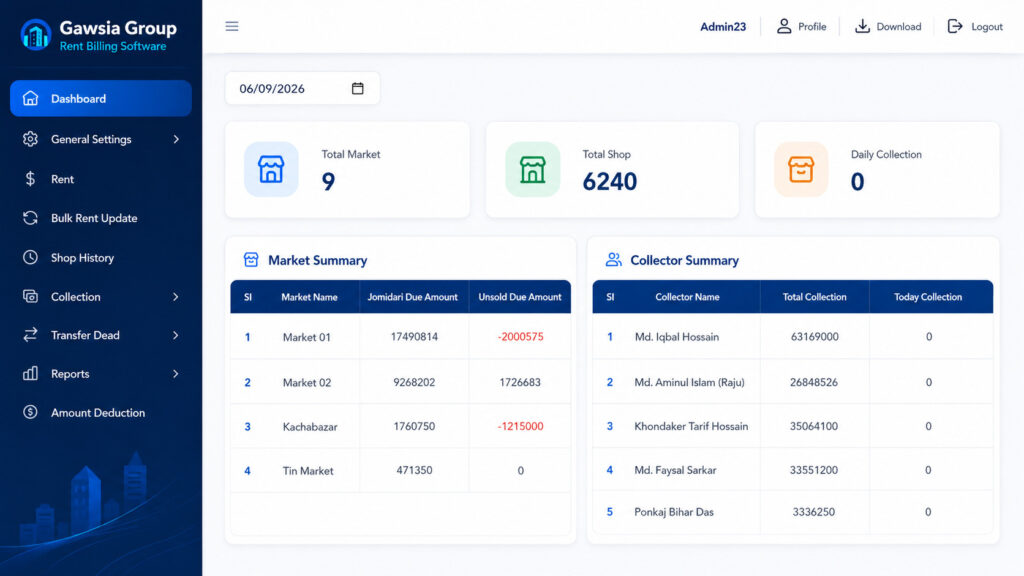
Task: Click the Reports bar chart icon
Action: [30, 374]
